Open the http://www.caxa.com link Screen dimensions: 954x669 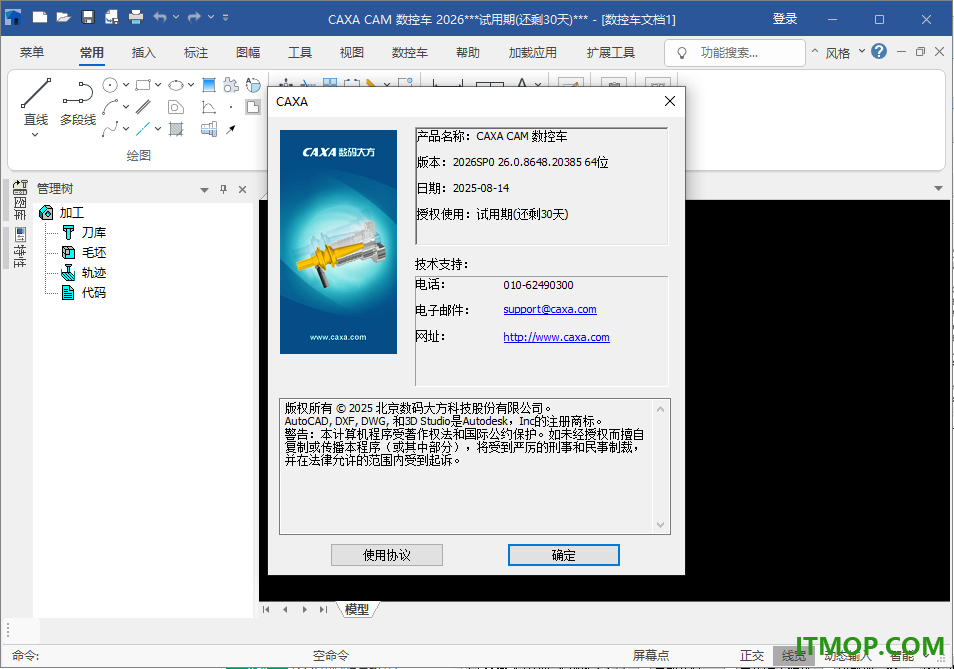pos(556,338)
